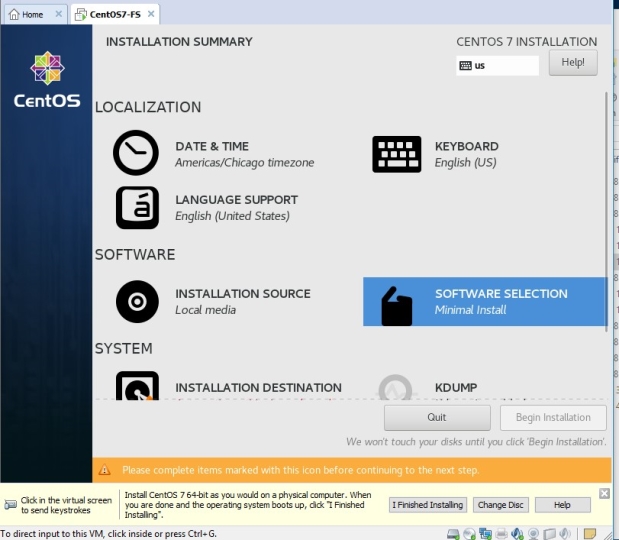
Task: Click the hard disk status icon
Action: coord(455,533)
